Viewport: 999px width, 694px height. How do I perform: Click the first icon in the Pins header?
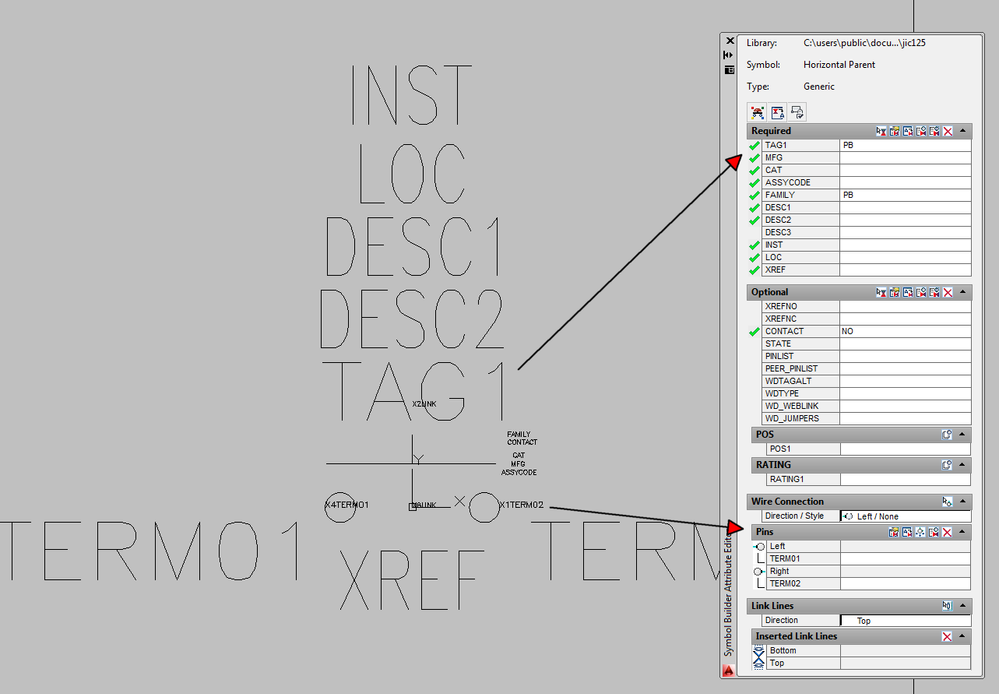click(x=894, y=532)
